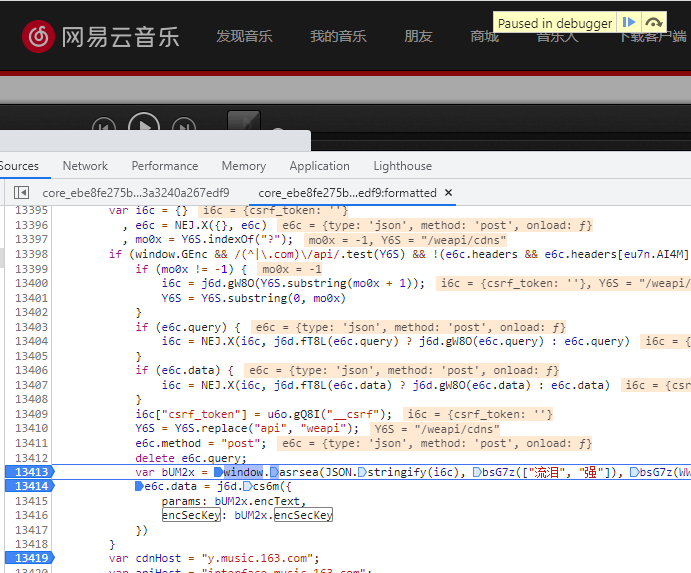Step over next function call icon
691x573 pixels.
coord(653,22)
